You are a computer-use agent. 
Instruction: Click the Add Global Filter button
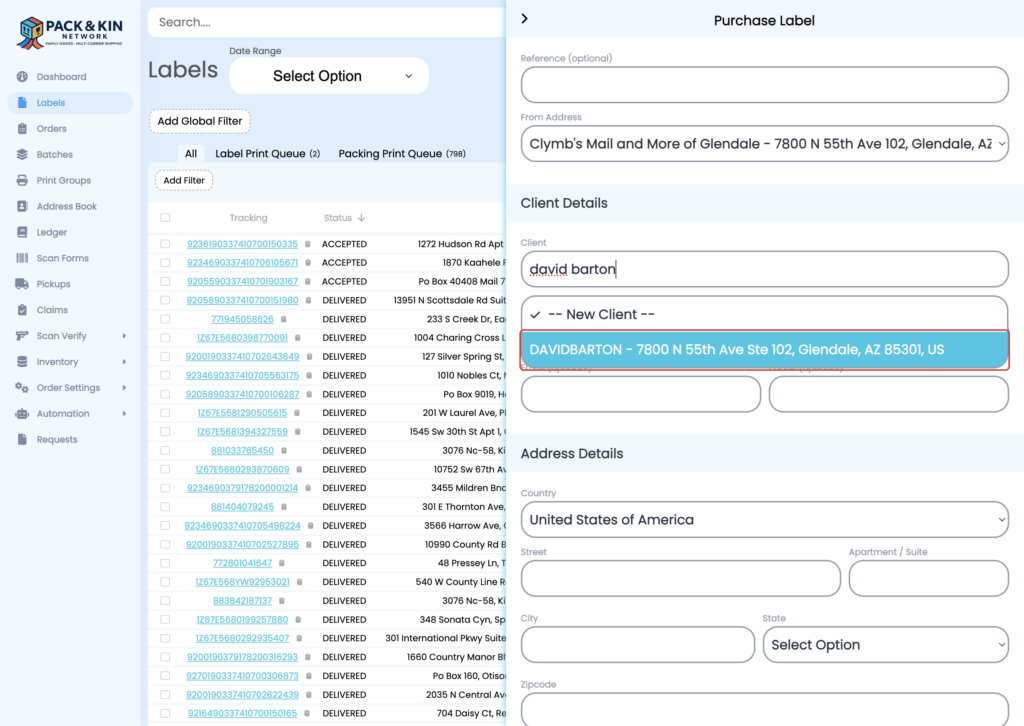(199, 121)
